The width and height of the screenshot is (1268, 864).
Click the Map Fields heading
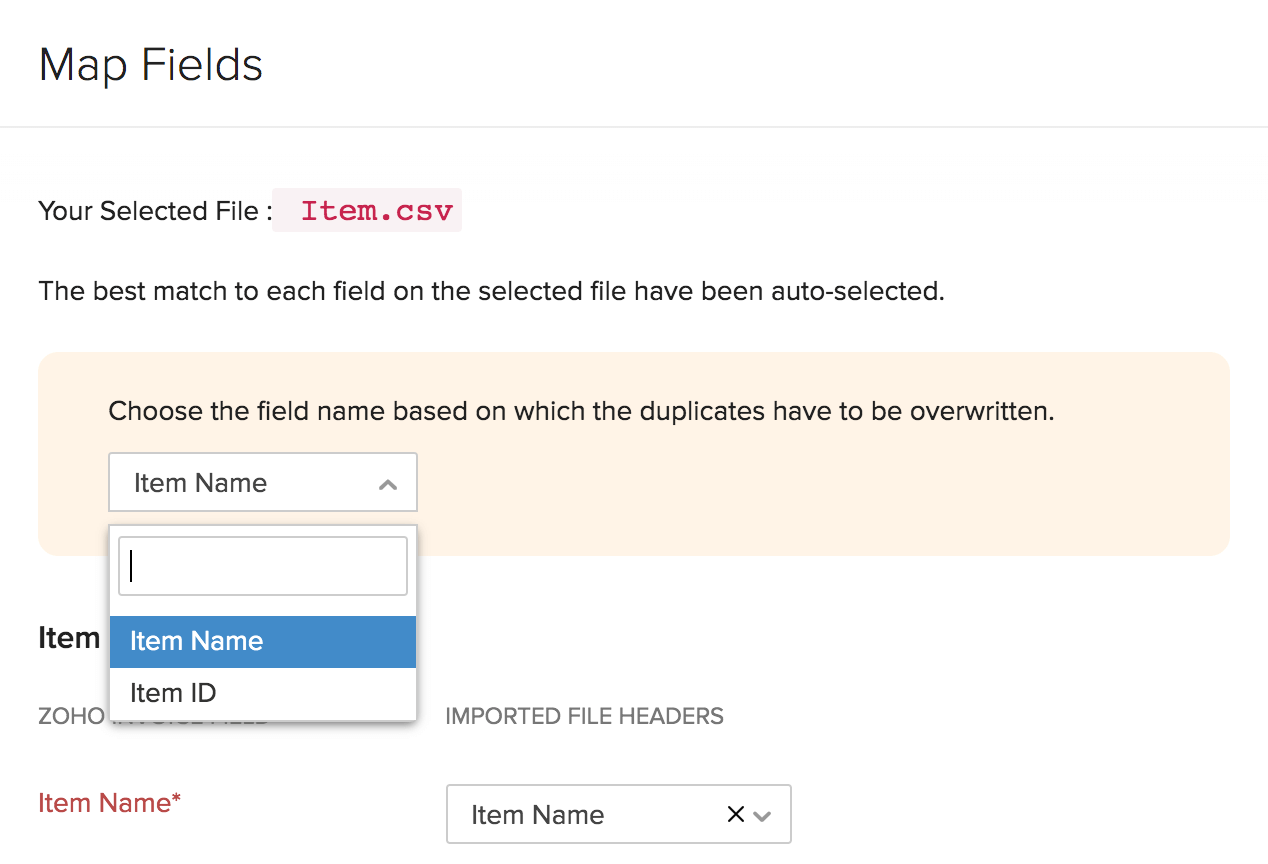click(151, 66)
